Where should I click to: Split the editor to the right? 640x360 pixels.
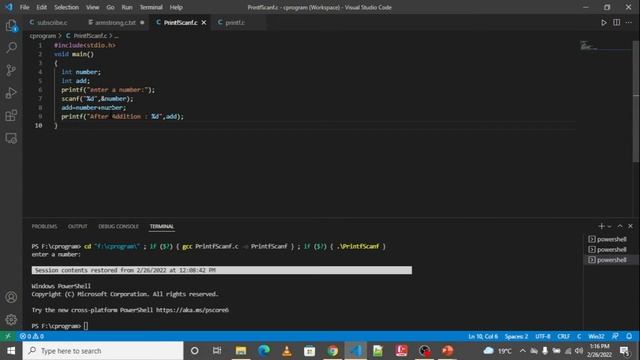point(616,22)
